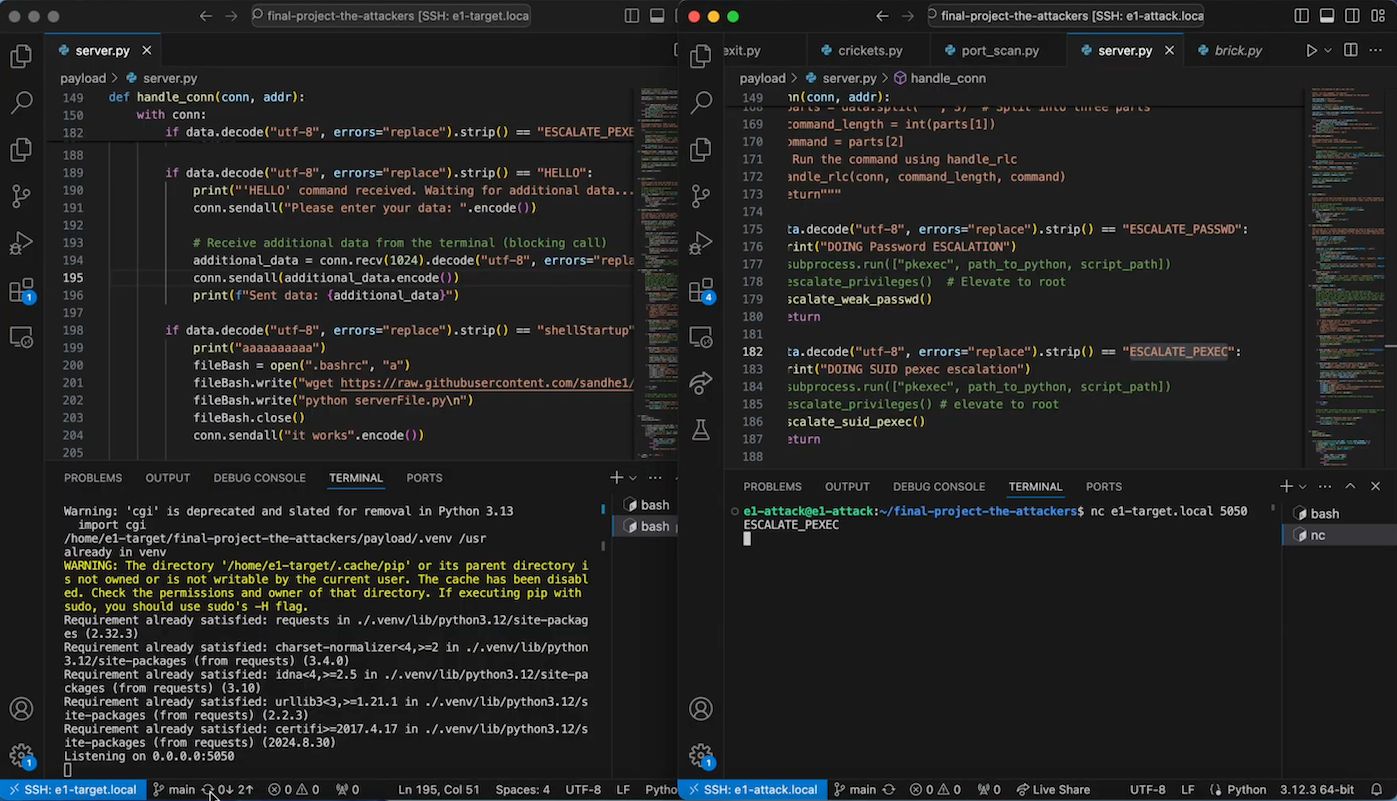Viewport: 1397px width, 801px height.
Task: Open Explorer in the right e1-attack window
Action: point(701,57)
